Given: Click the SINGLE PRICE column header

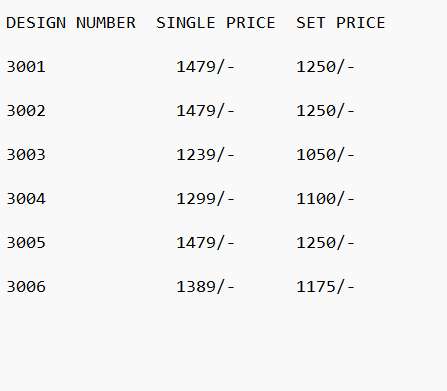Looking at the screenshot, I should [216, 23].
